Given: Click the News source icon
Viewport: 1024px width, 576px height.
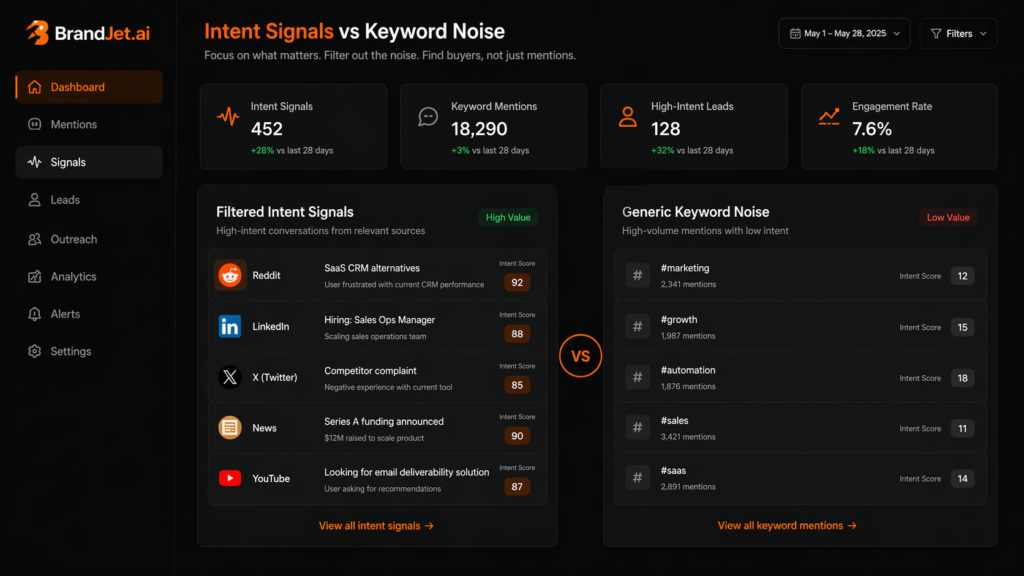Looking at the screenshot, I should point(230,428).
